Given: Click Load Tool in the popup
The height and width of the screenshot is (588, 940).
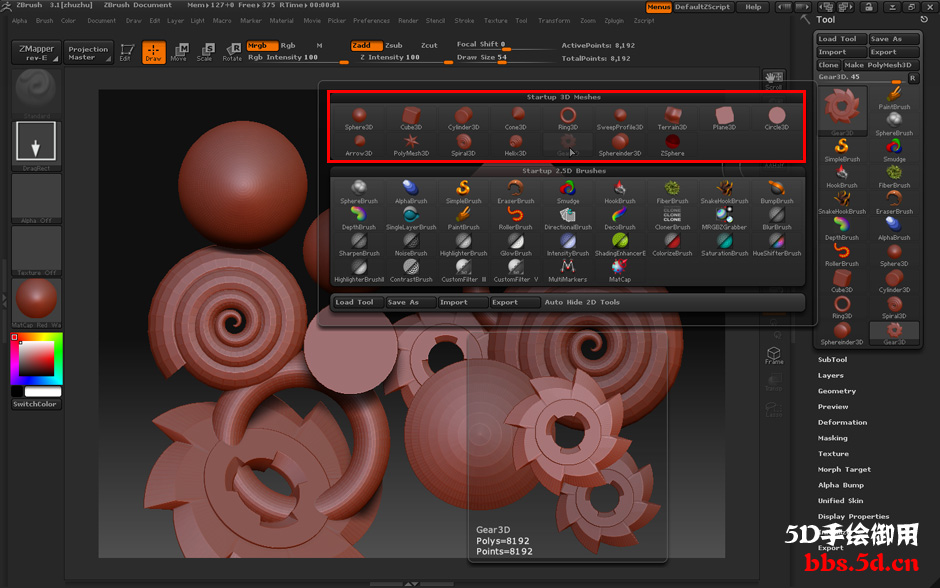Looking at the screenshot, I should tap(358, 302).
